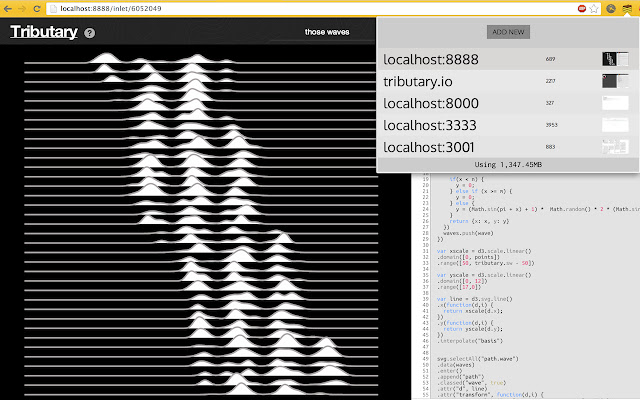Click the code line 'return {x: x, y: y}'
The width and height of the screenshot is (640, 400).
point(479,221)
